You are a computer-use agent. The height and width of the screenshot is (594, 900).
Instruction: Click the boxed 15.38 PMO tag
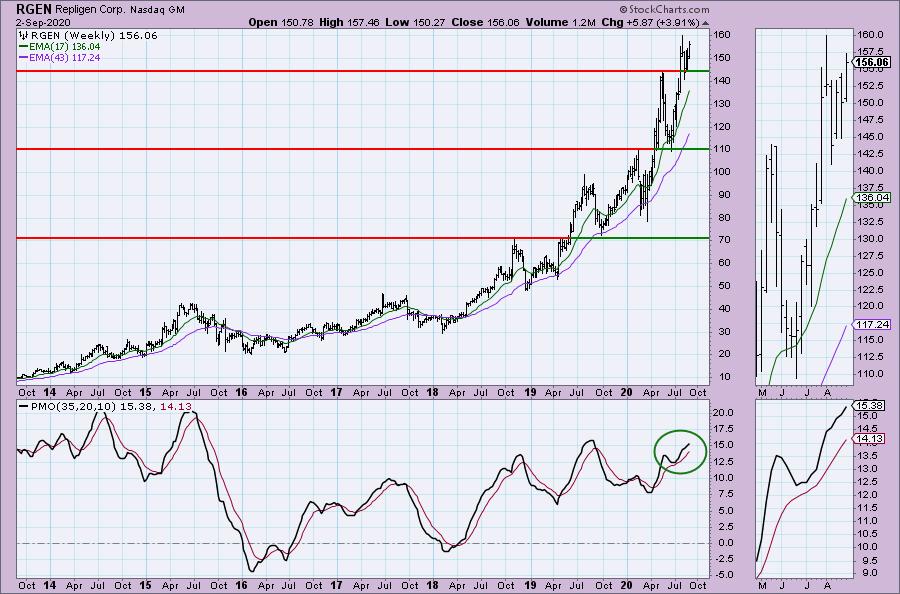pyautogui.click(x=870, y=405)
